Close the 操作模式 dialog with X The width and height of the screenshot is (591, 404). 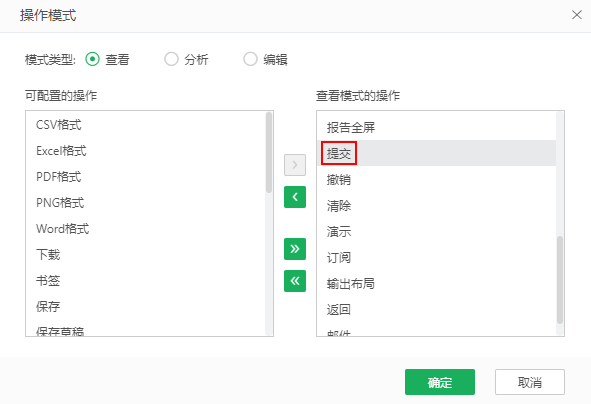coord(577,15)
